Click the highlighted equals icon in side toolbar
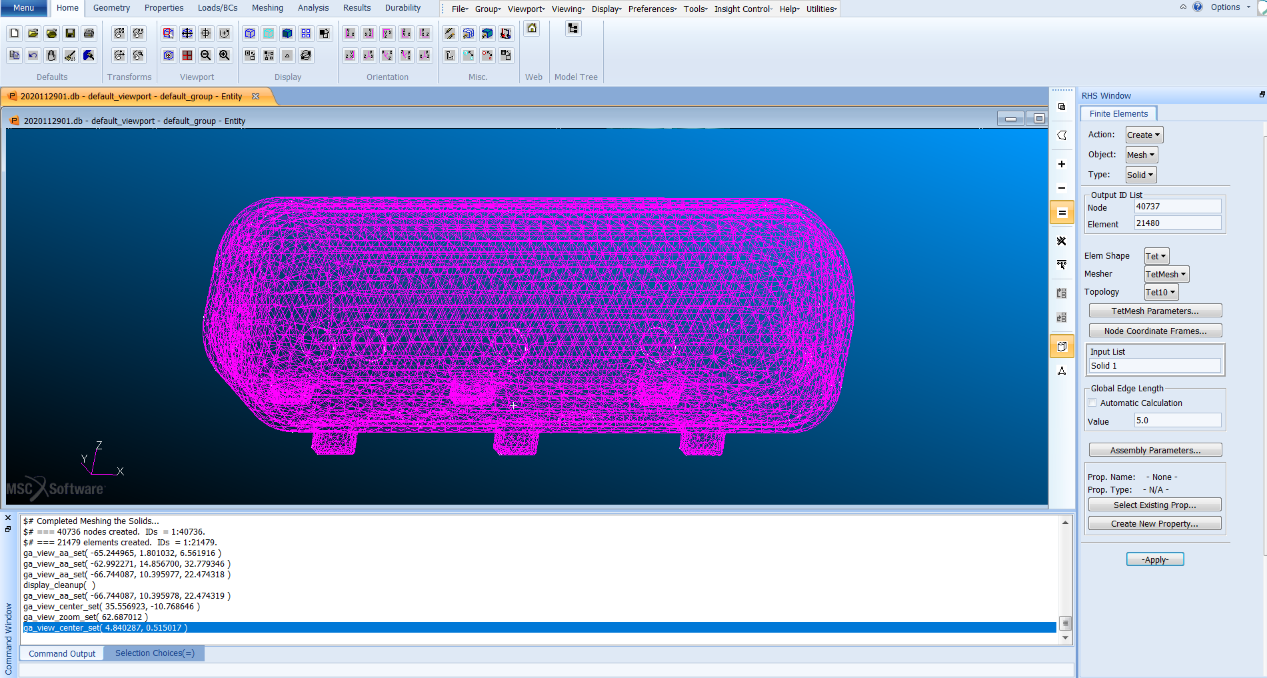 tap(1062, 212)
